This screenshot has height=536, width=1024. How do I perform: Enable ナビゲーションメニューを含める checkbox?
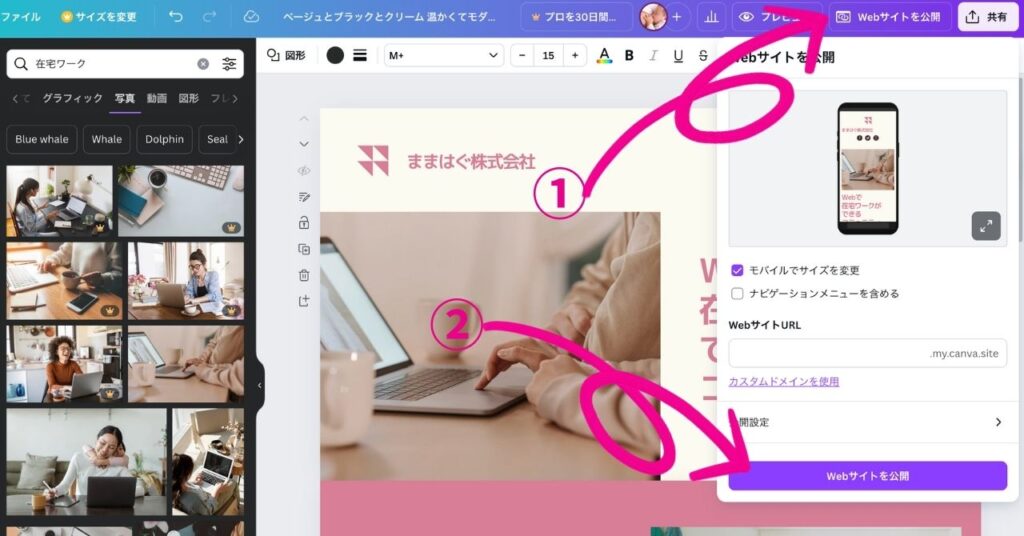click(737, 294)
